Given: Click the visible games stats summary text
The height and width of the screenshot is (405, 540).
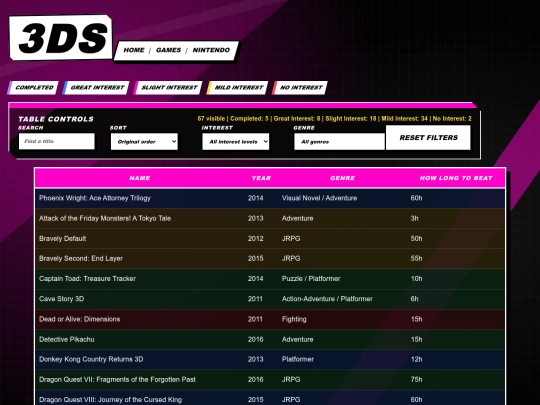Looking at the screenshot, I should [x=334, y=118].
